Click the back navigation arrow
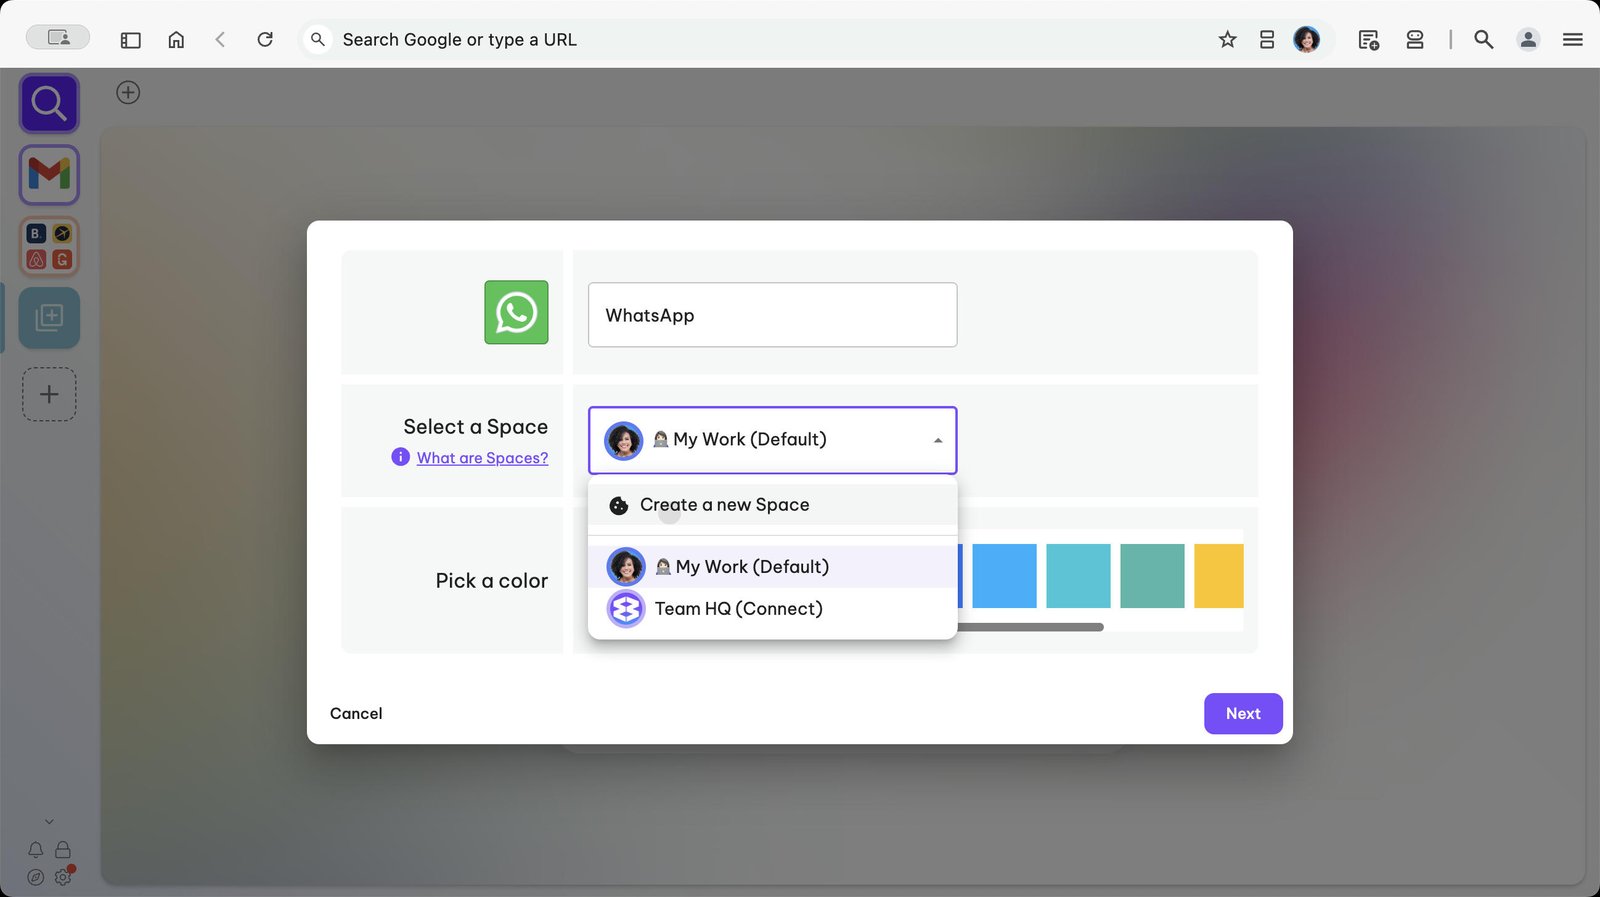Image resolution: width=1600 pixels, height=897 pixels. pyautogui.click(x=220, y=40)
